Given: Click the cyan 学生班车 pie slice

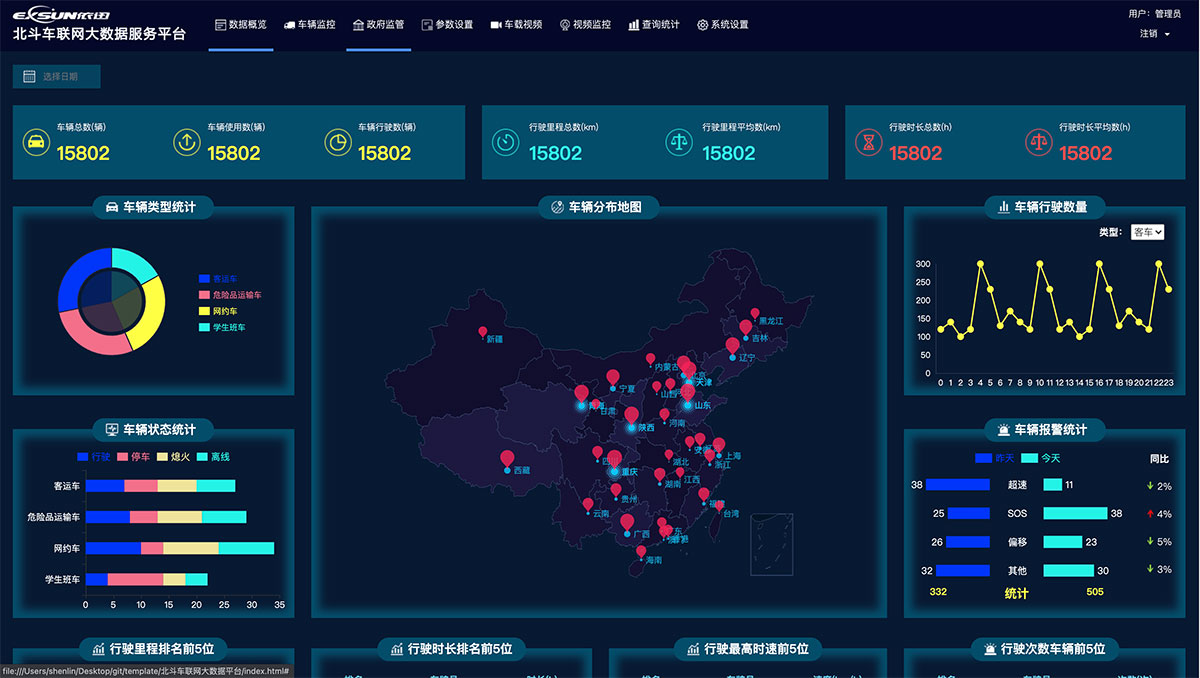Looking at the screenshot, I should [x=135, y=262].
